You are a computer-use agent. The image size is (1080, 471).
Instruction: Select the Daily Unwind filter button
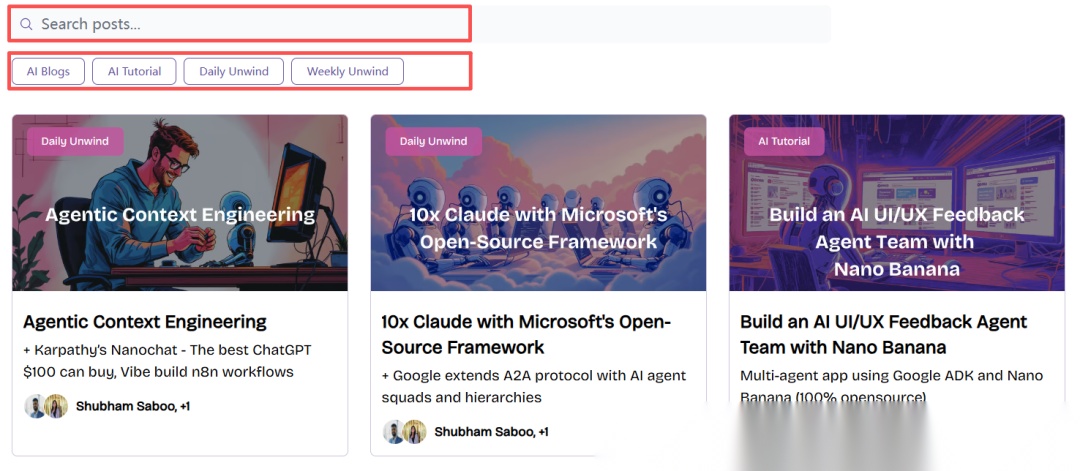(x=233, y=71)
